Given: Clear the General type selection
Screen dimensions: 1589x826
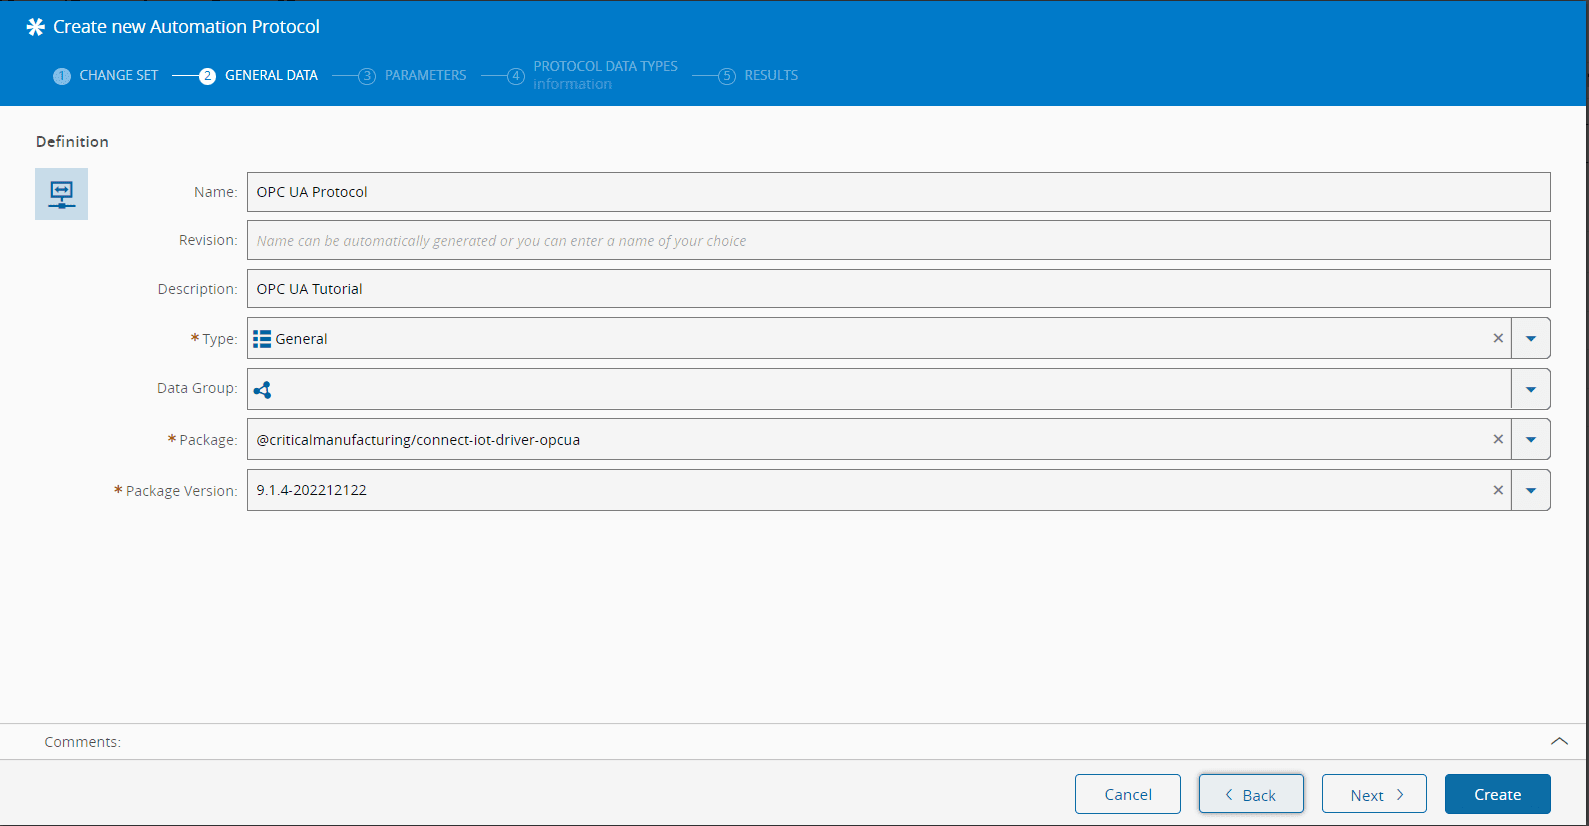Looking at the screenshot, I should tap(1497, 339).
